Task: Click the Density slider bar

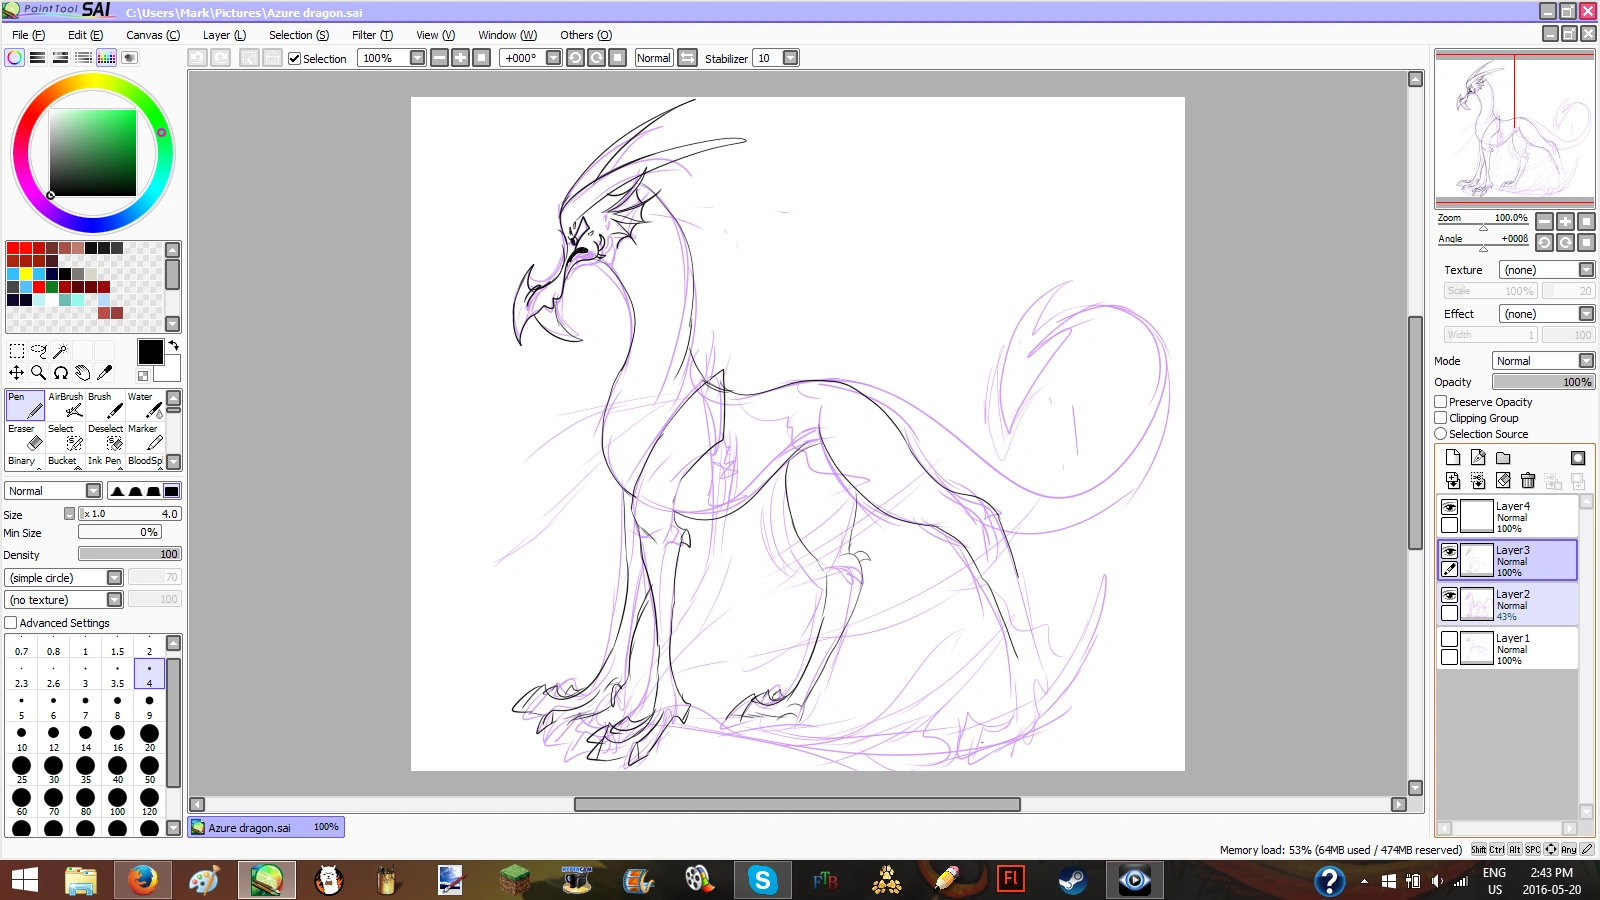Action: (130, 554)
